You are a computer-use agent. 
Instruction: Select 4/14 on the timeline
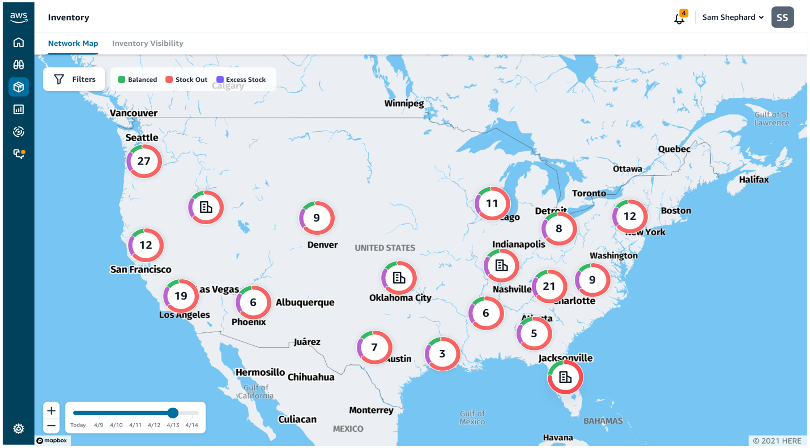point(192,425)
